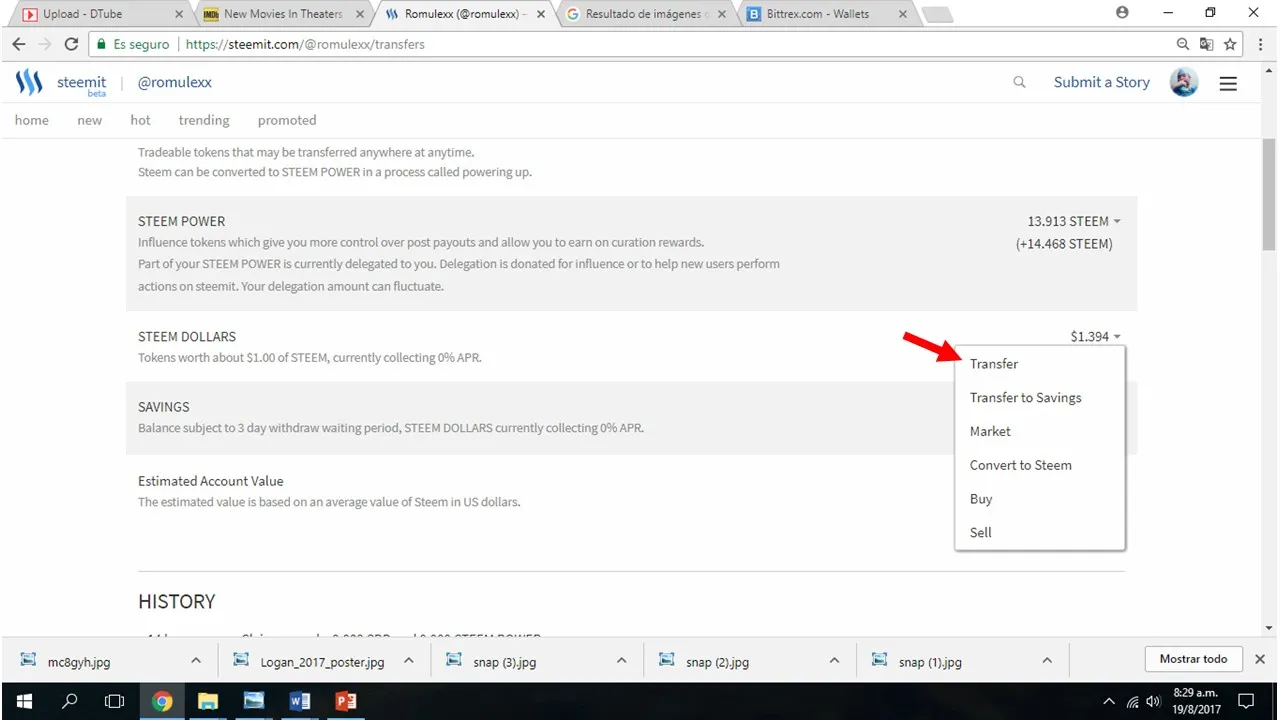The width and height of the screenshot is (1280, 720).
Task: Close the downloads bar
Action: coord(1260,659)
